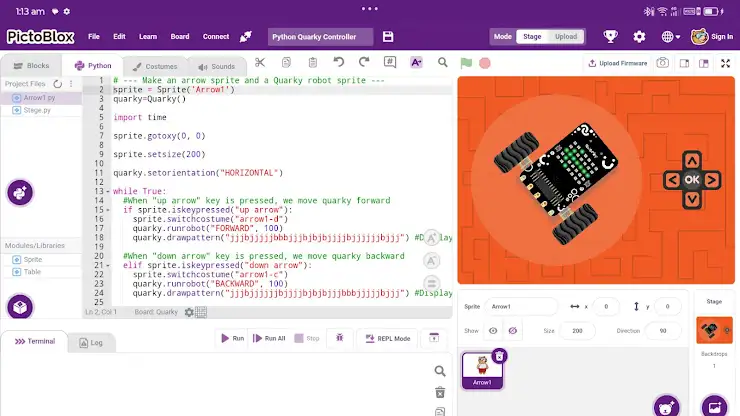The height and width of the screenshot is (416, 740).
Task: Open the Edit menu
Action: [x=119, y=36]
